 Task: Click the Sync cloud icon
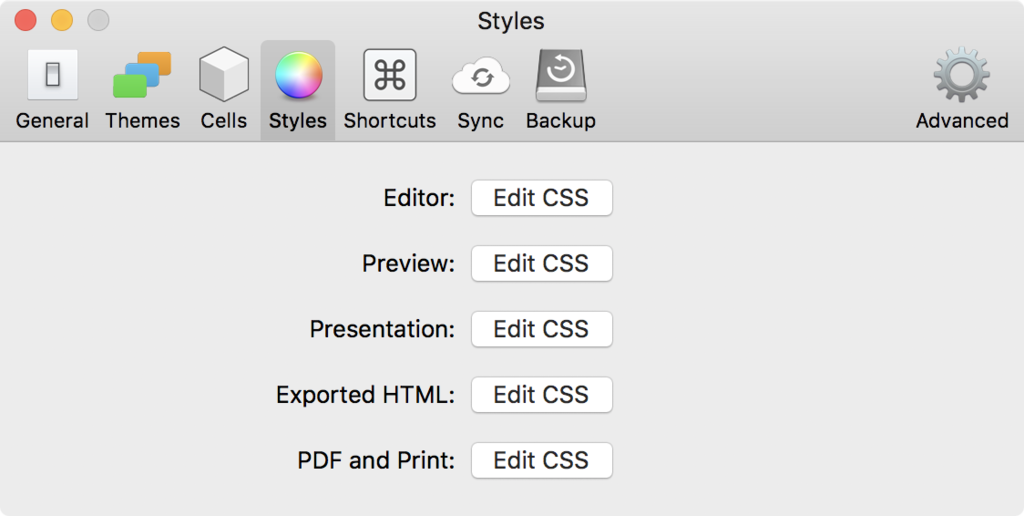coord(480,77)
